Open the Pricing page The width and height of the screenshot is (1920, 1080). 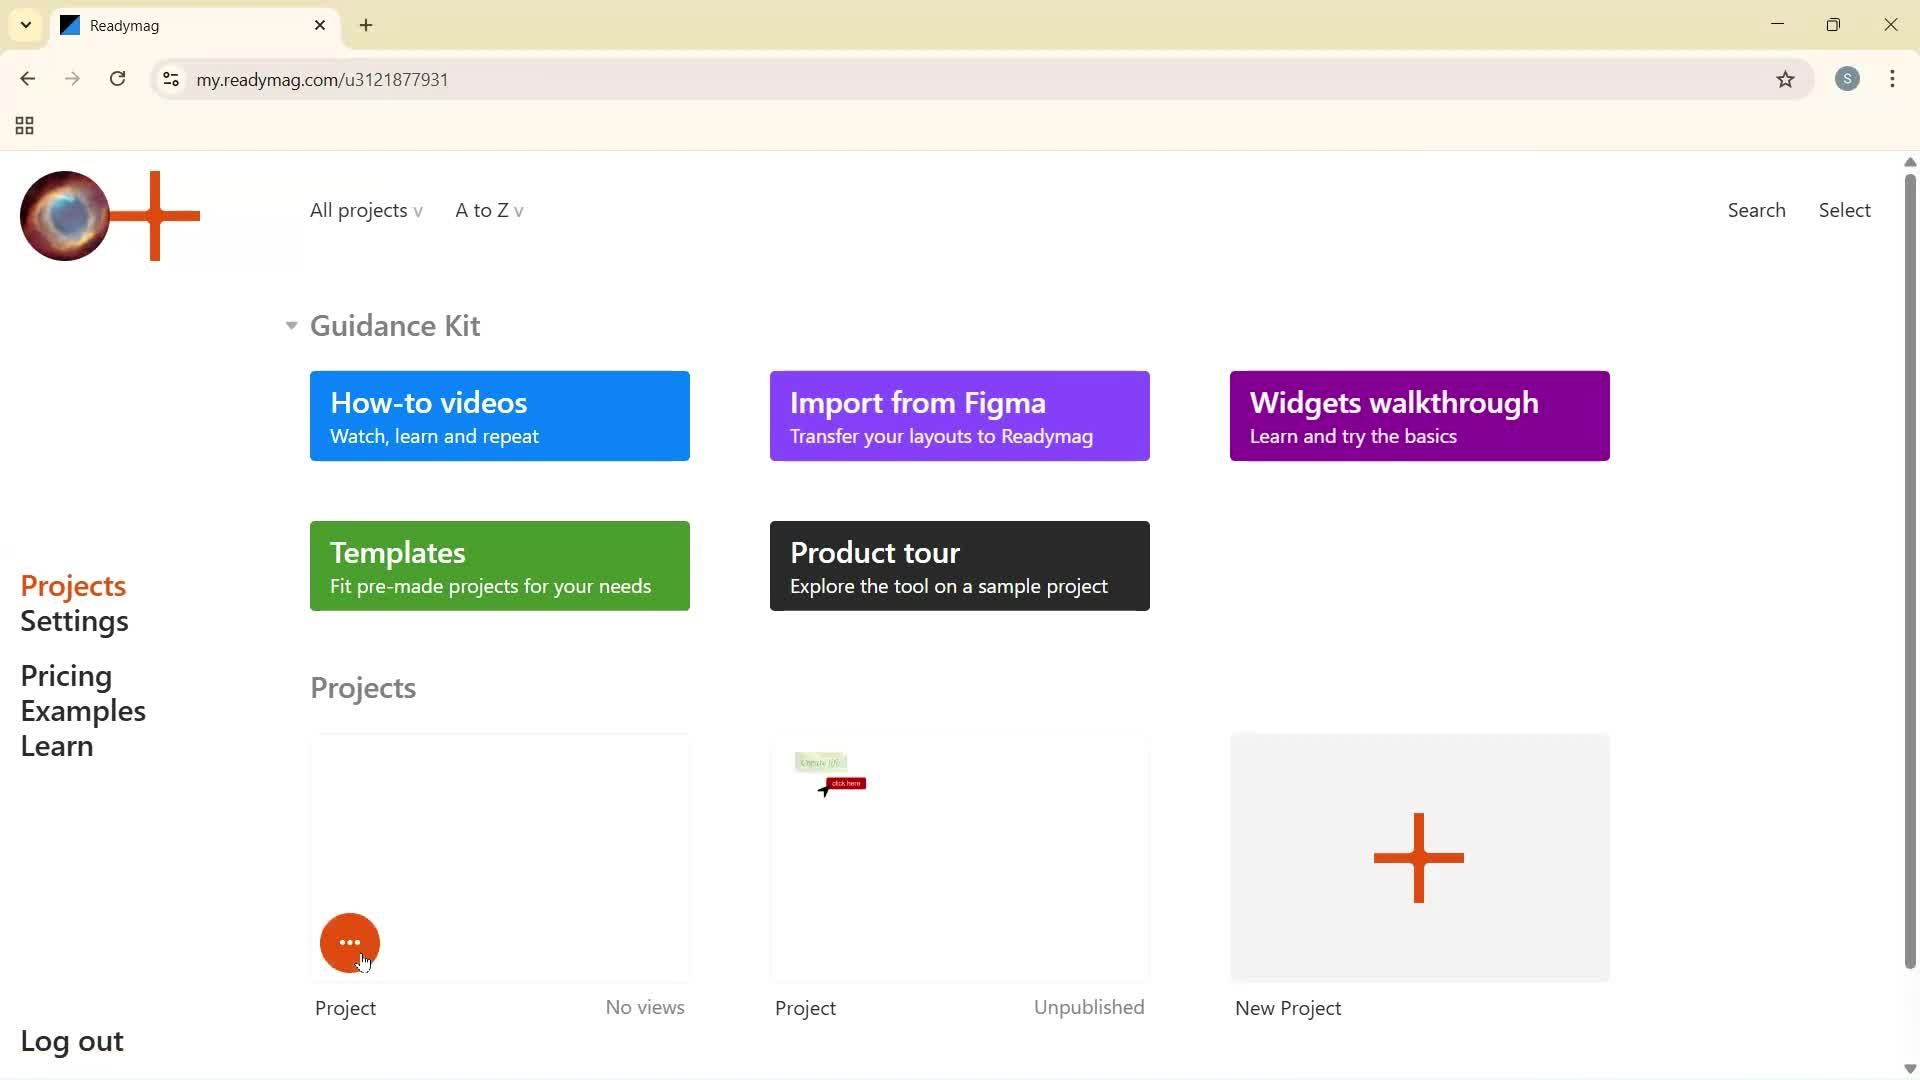65,676
